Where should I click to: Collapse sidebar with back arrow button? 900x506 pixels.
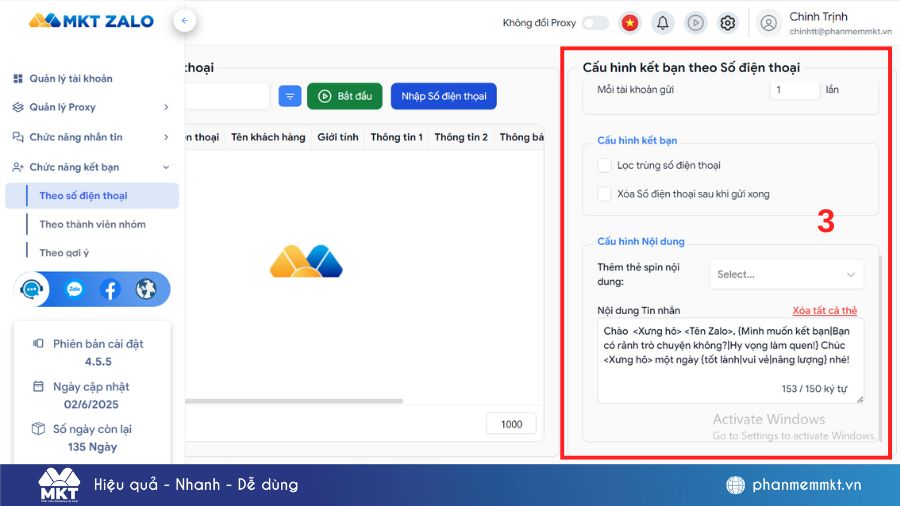[x=184, y=21]
